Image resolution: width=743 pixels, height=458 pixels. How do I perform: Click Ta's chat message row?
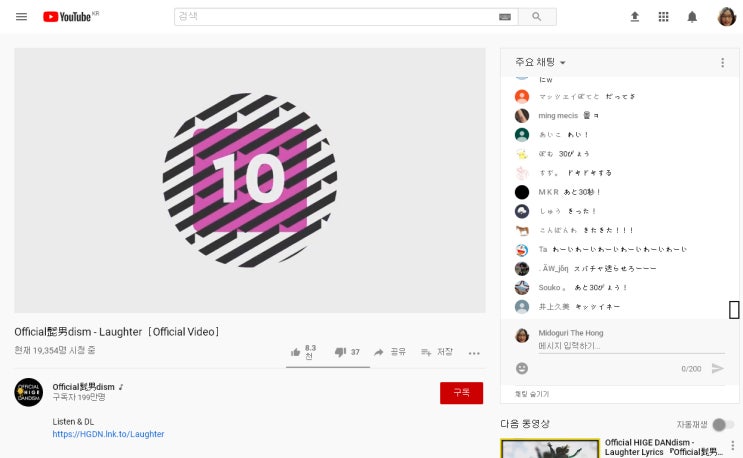click(x=618, y=249)
